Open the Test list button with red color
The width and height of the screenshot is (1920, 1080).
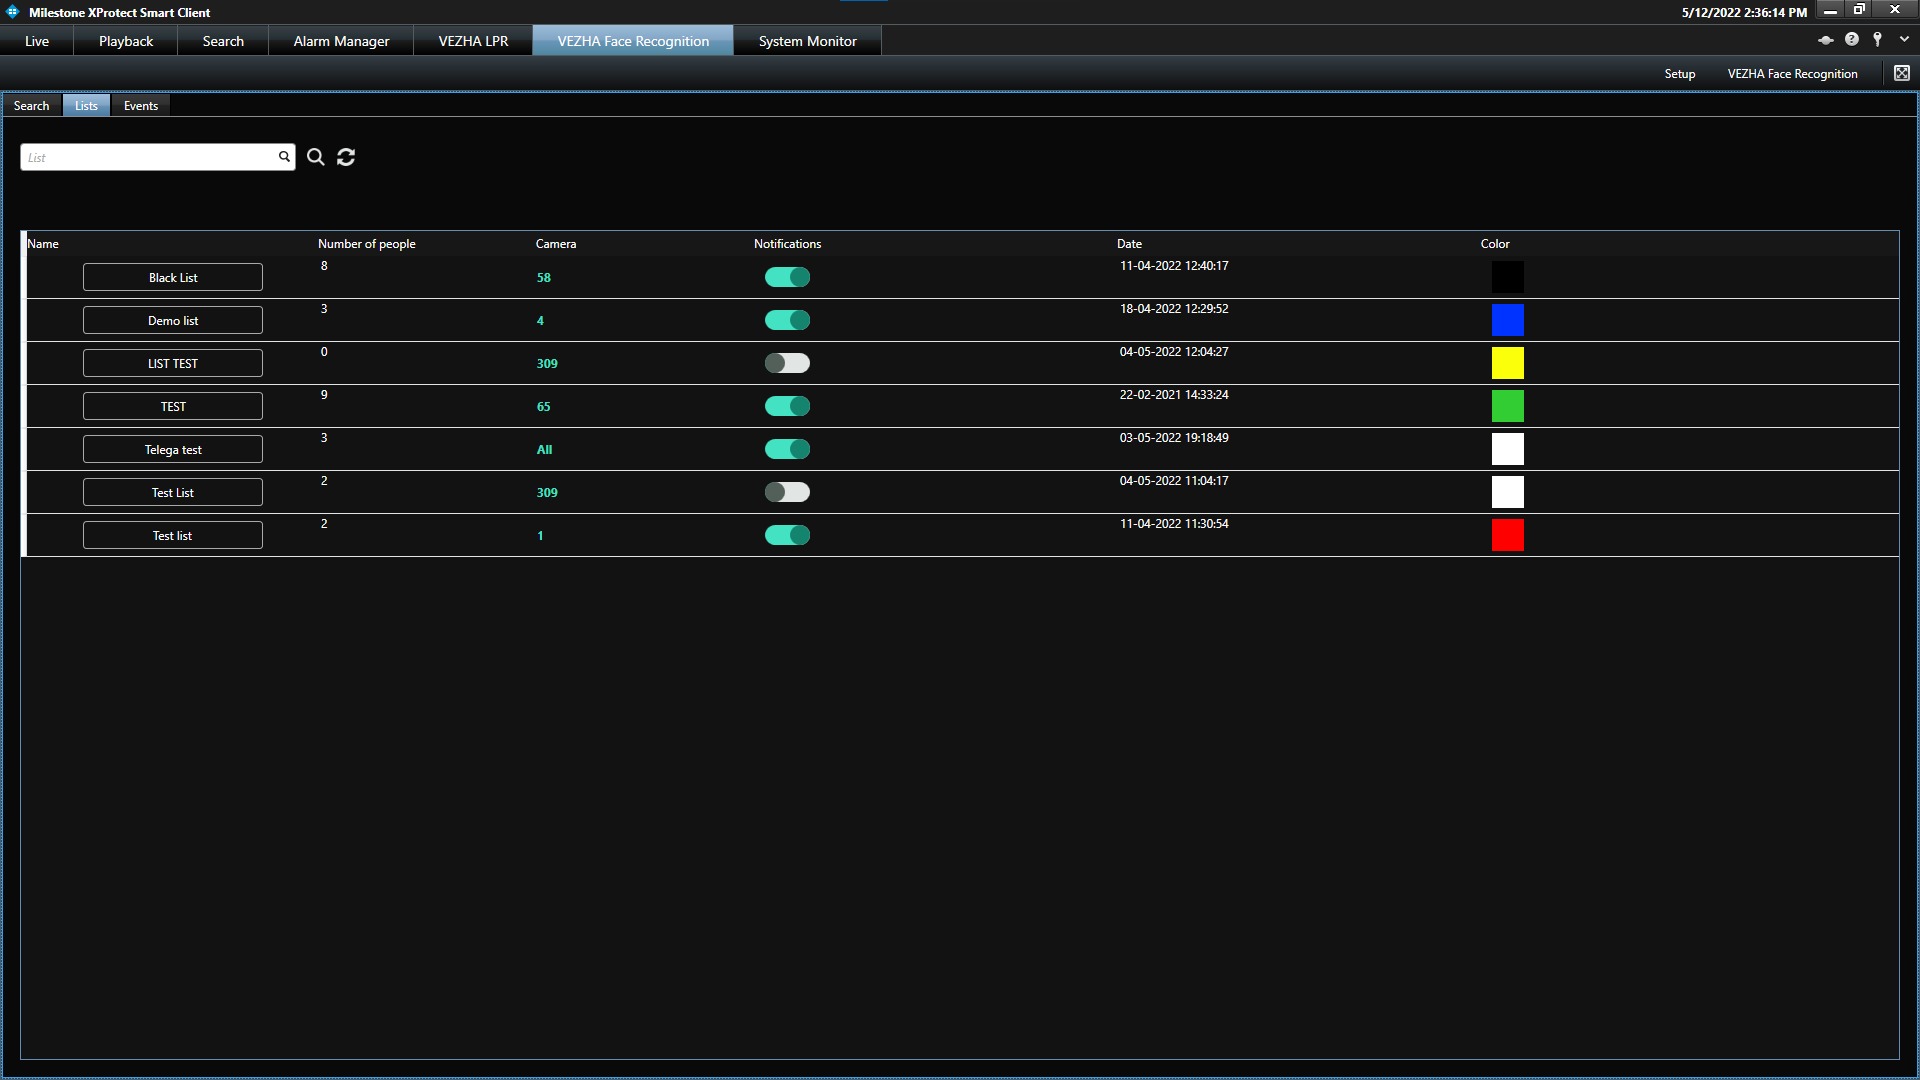click(173, 535)
